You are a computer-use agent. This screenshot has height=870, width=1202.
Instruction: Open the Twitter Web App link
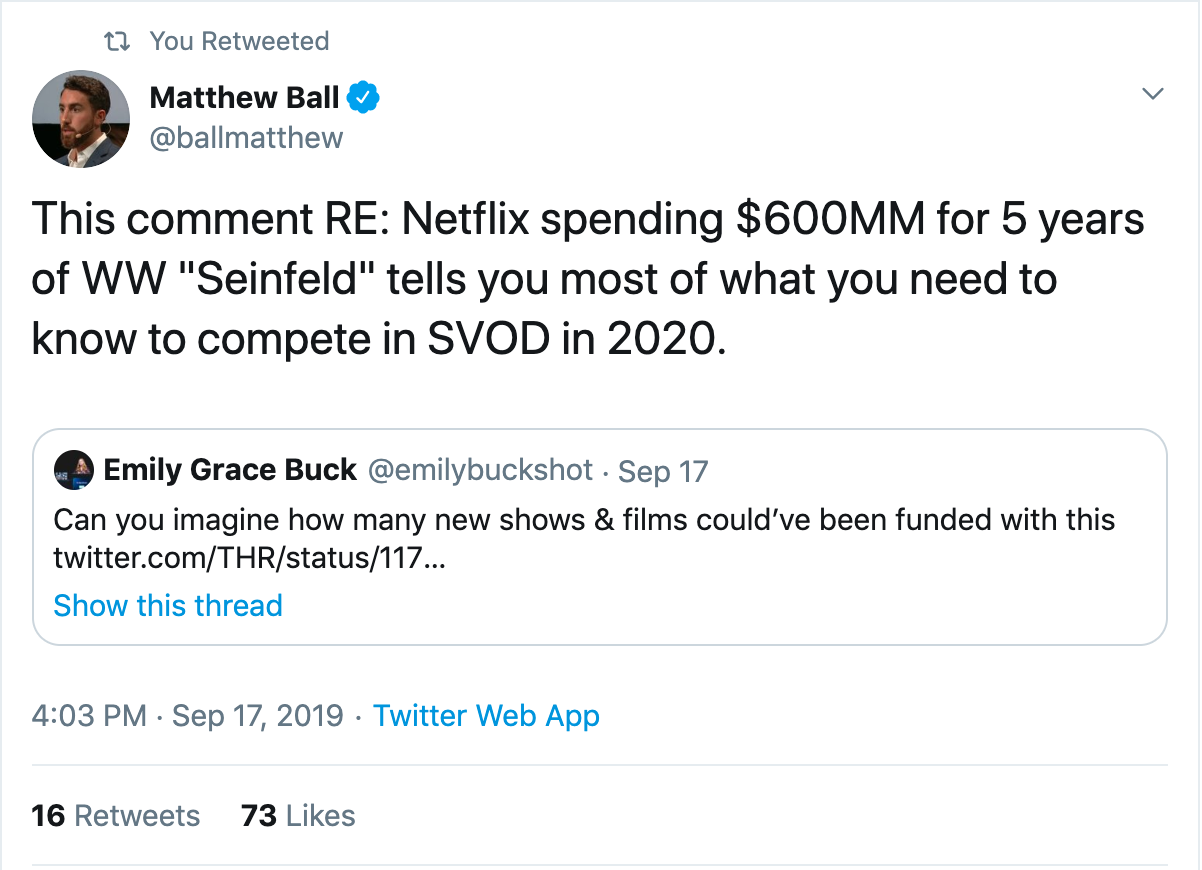coord(486,716)
